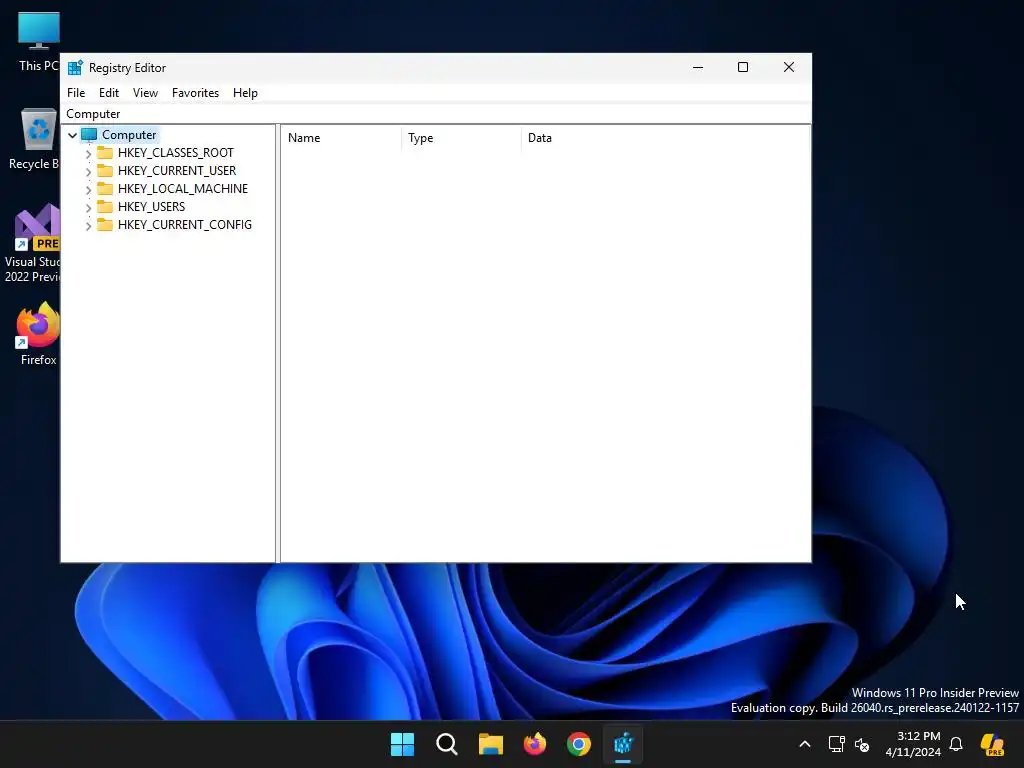Viewport: 1024px width, 768px height.
Task: Expand HKEY_USERS key
Action: (88, 208)
